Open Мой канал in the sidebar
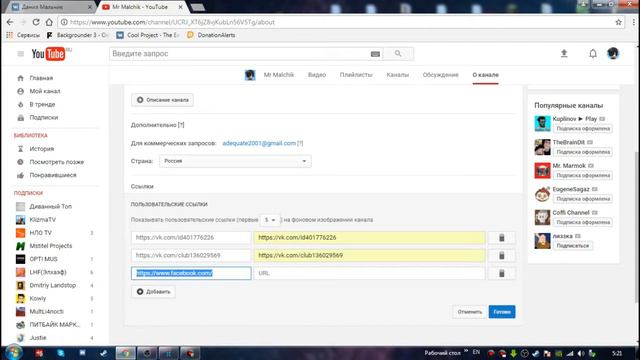The width and height of the screenshot is (640, 360). (x=45, y=91)
